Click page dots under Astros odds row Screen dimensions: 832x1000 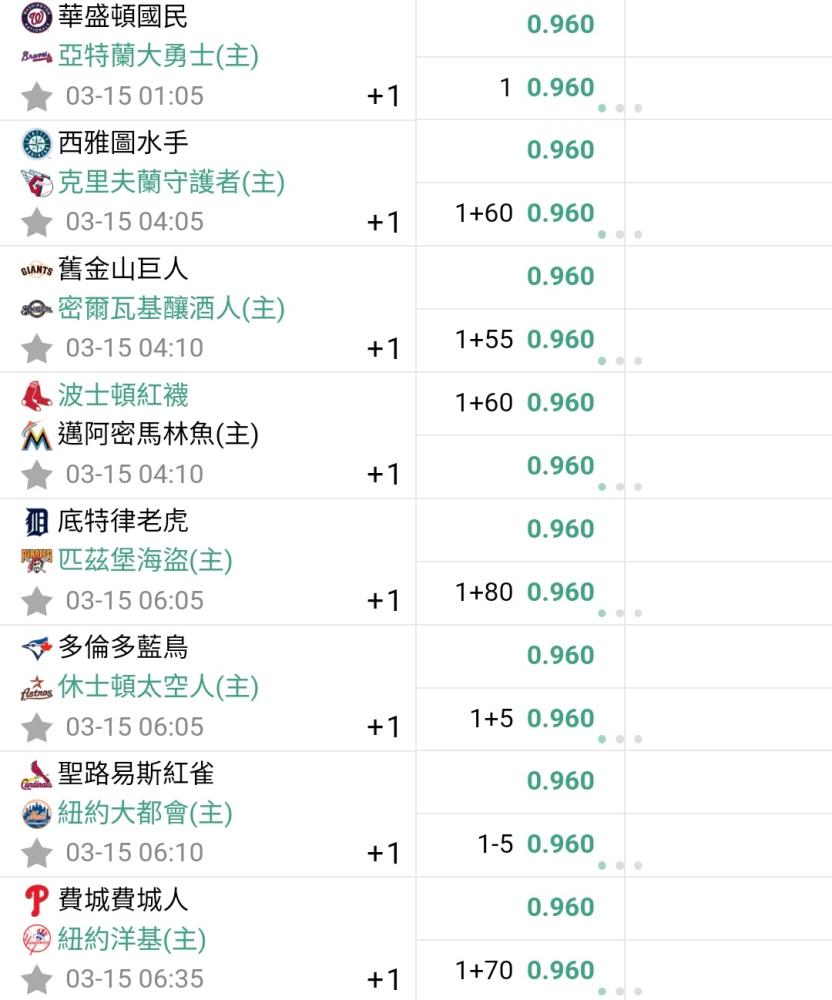pyautogui.click(x=620, y=739)
